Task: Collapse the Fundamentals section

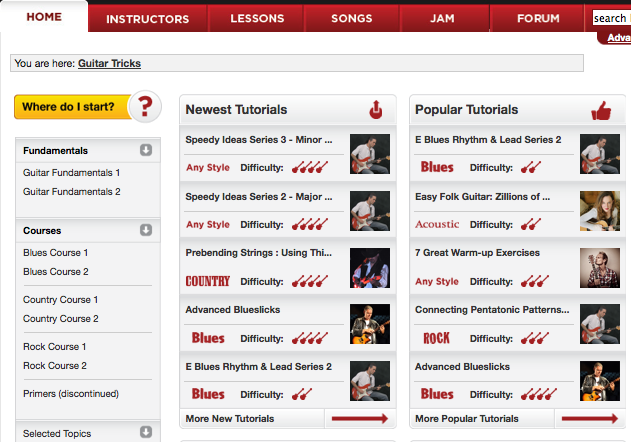Action: [x=146, y=150]
